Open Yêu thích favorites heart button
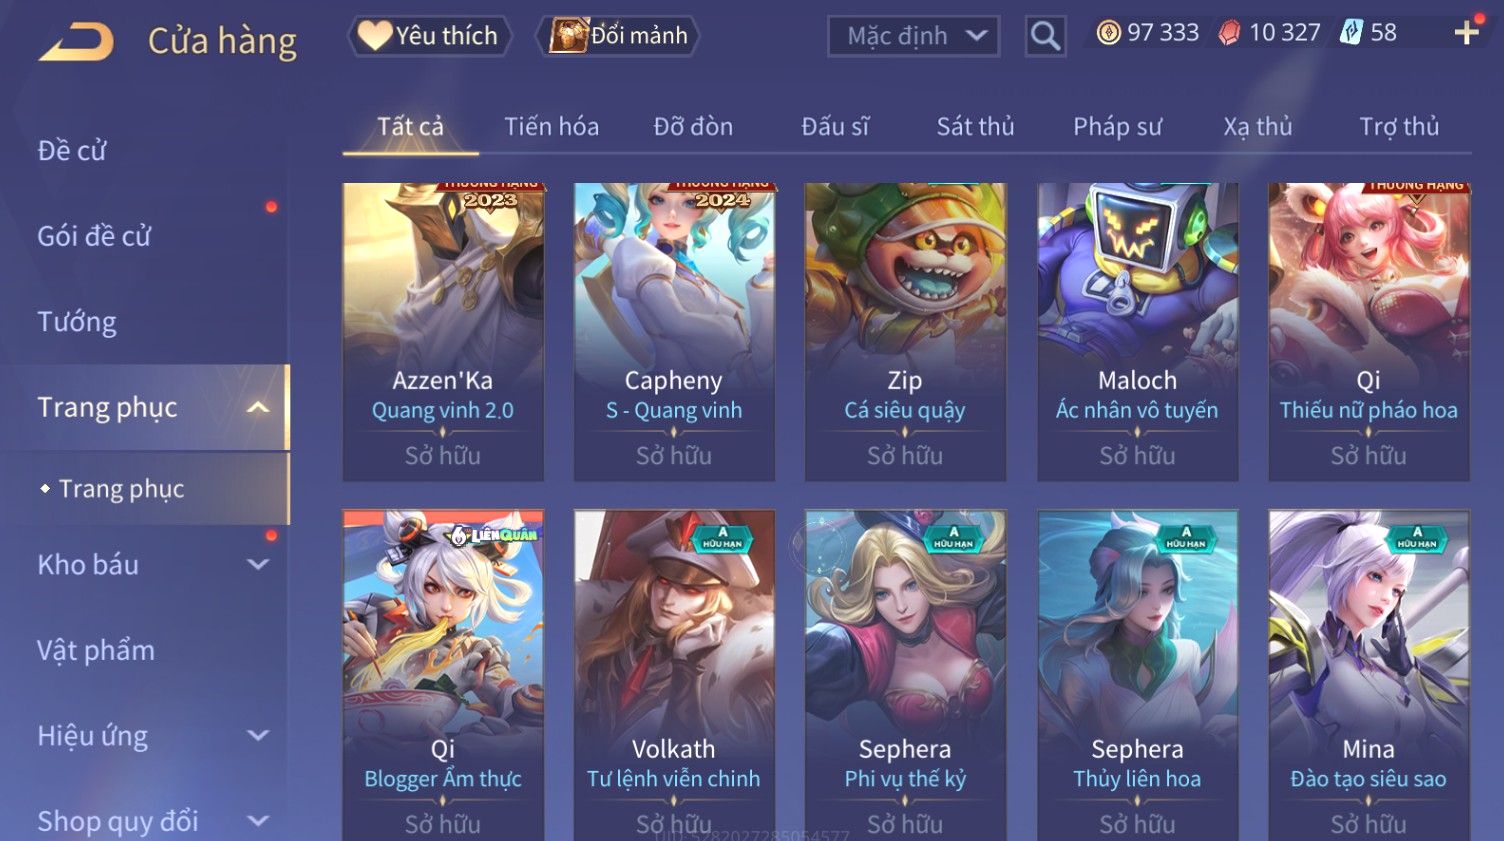 [x=429, y=36]
